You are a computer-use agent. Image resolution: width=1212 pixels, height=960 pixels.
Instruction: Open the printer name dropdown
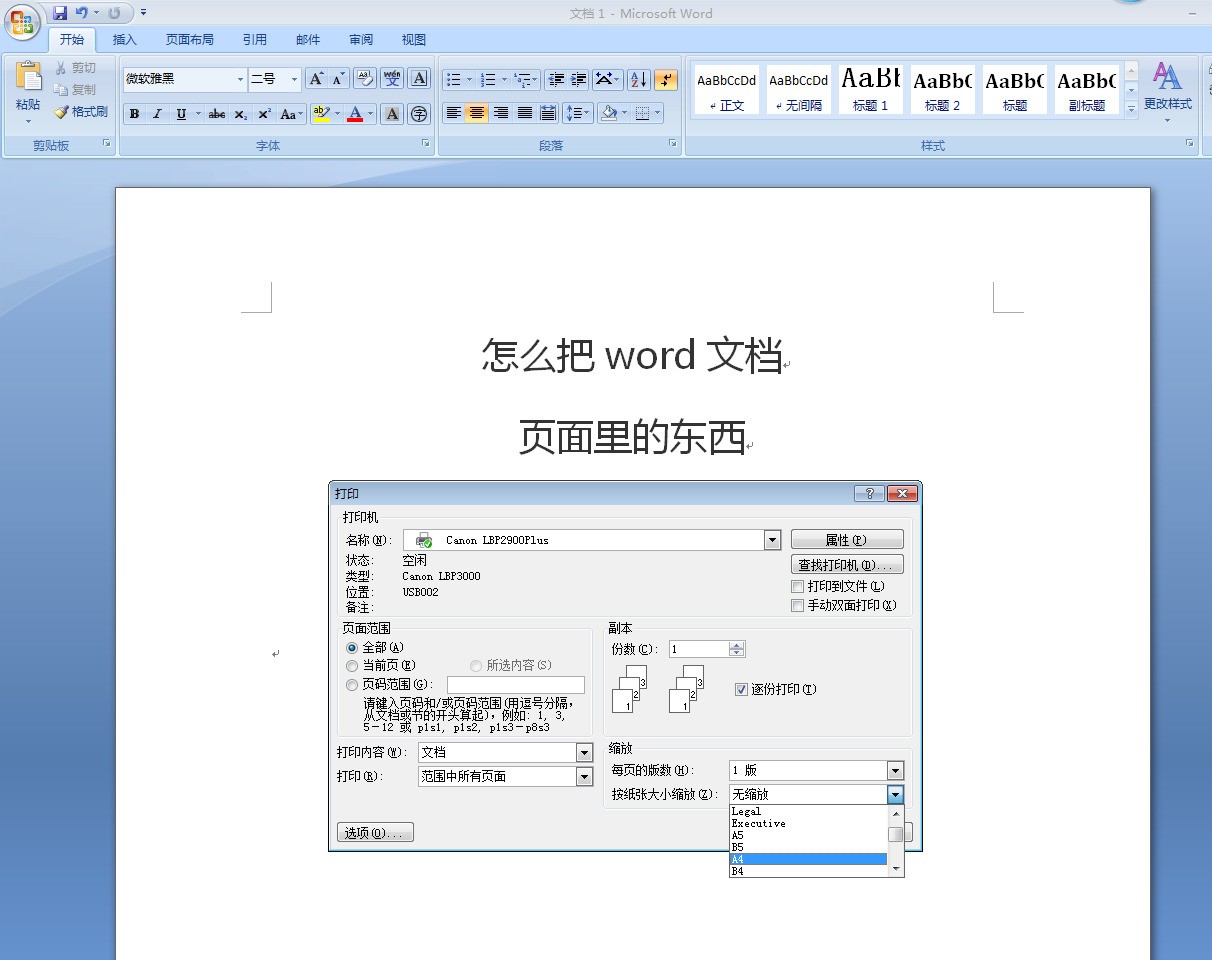pyautogui.click(x=771, y=539)
